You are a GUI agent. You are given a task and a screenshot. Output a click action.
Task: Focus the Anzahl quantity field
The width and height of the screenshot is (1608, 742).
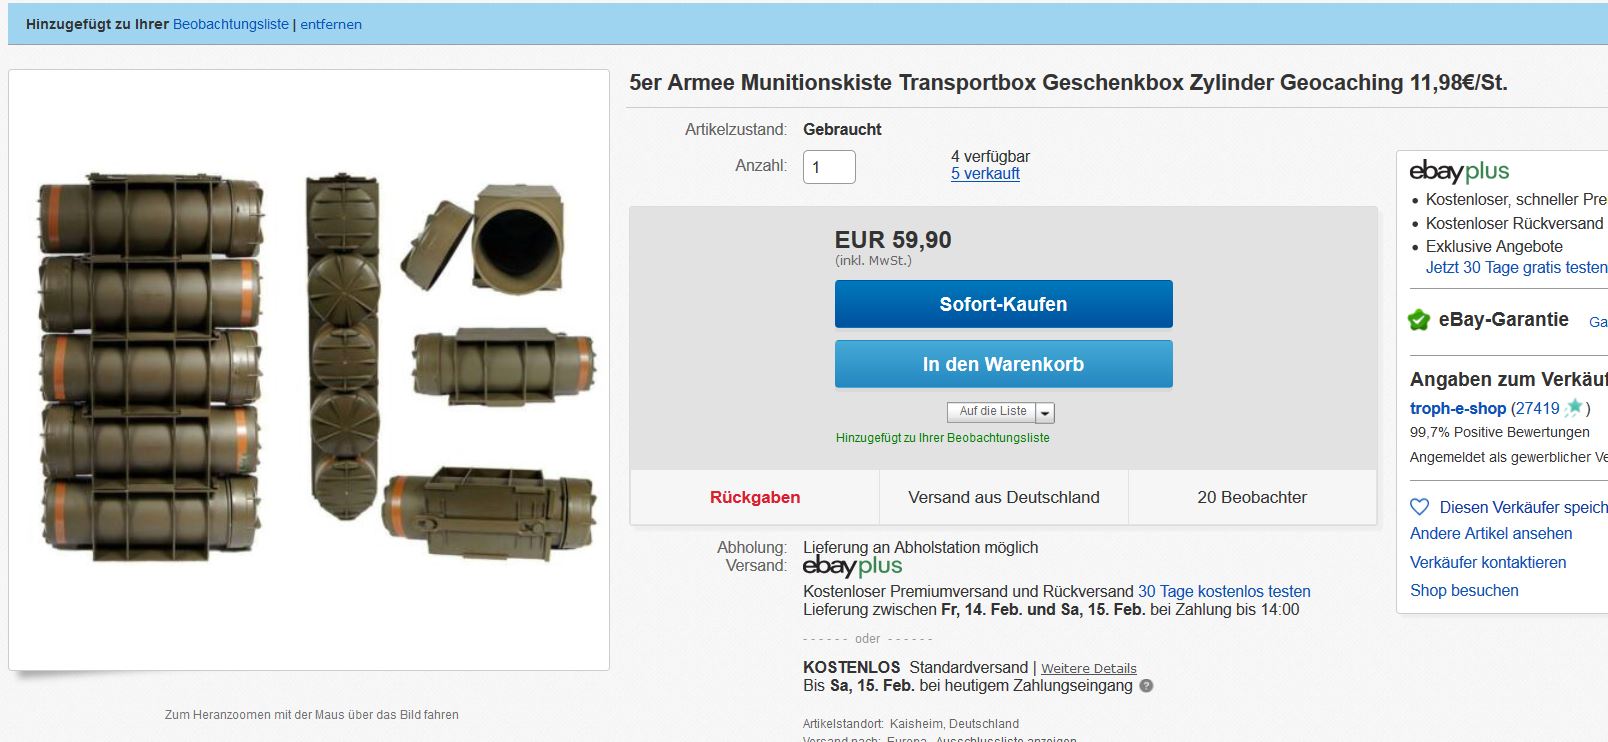click(829, 167)
